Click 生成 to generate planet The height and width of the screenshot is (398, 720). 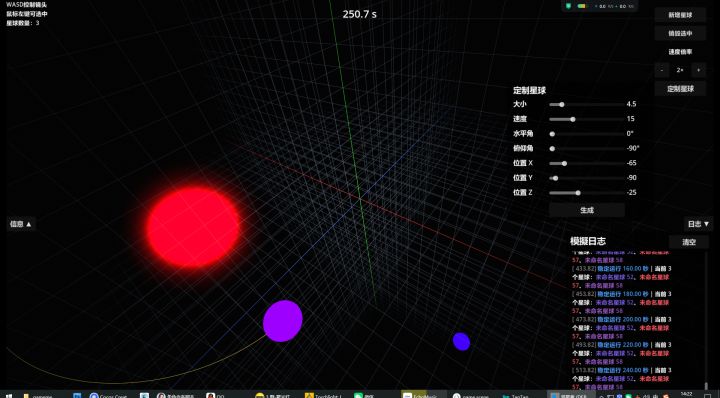[x=587, y=210]
